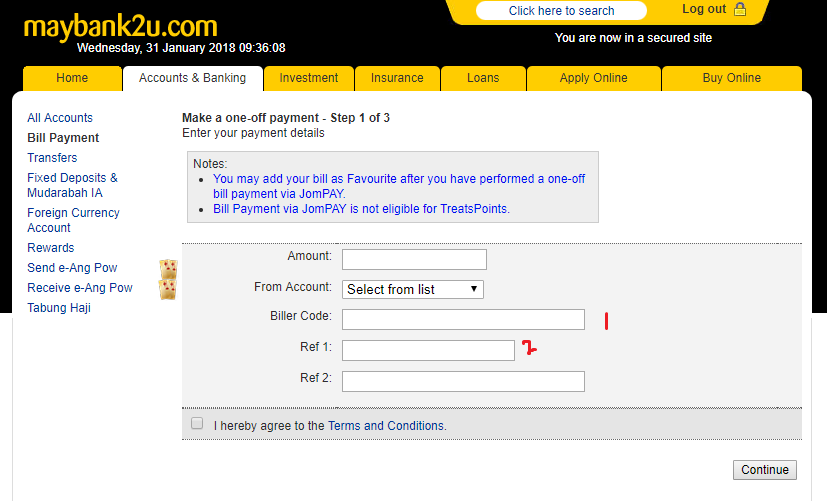Screen dimensions: 827x501
Task: Go to the Investment tab
Action: (309, 78)
